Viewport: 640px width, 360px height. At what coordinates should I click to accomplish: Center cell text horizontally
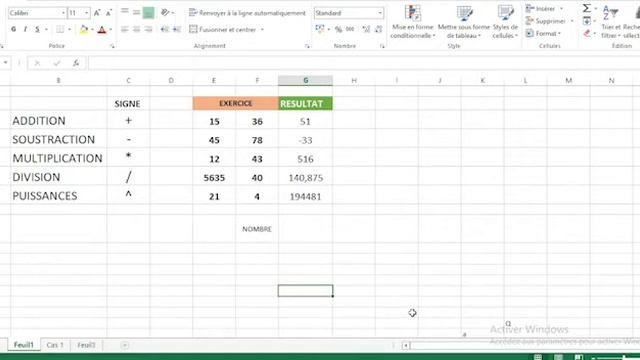pos(136,29)
